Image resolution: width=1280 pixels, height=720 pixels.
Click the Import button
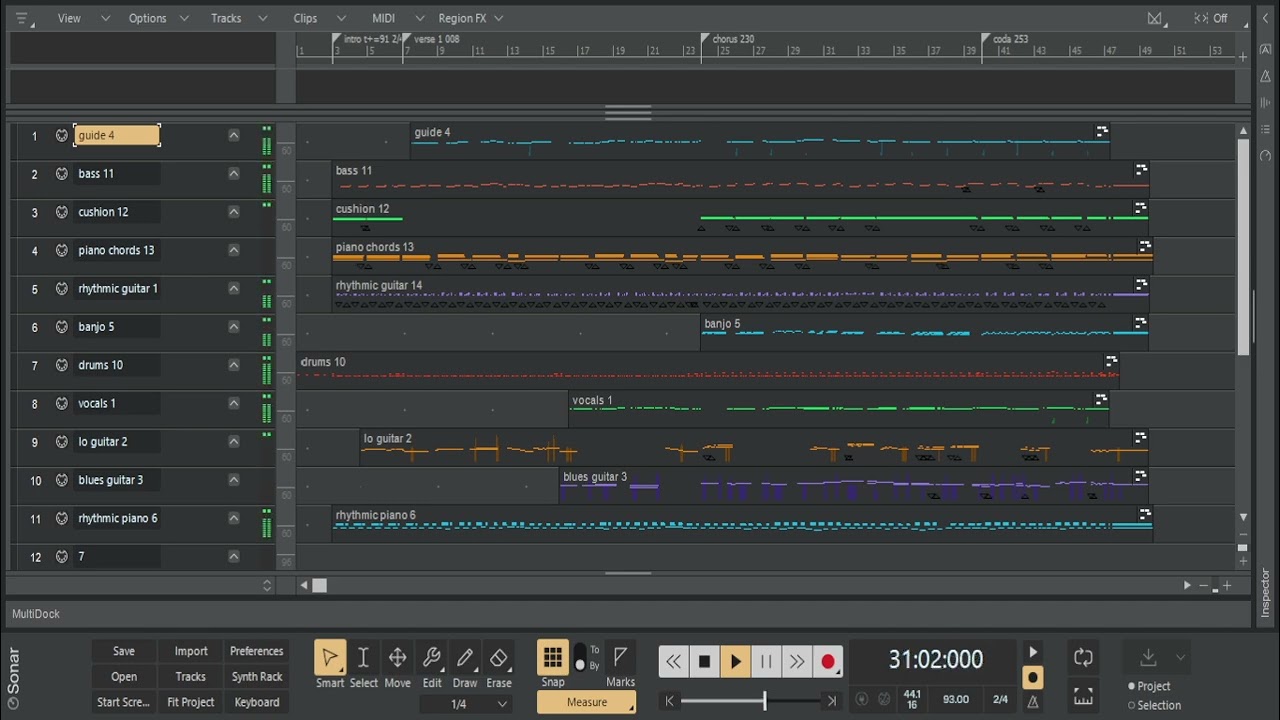pyautogui.click(x=191, y=651)
